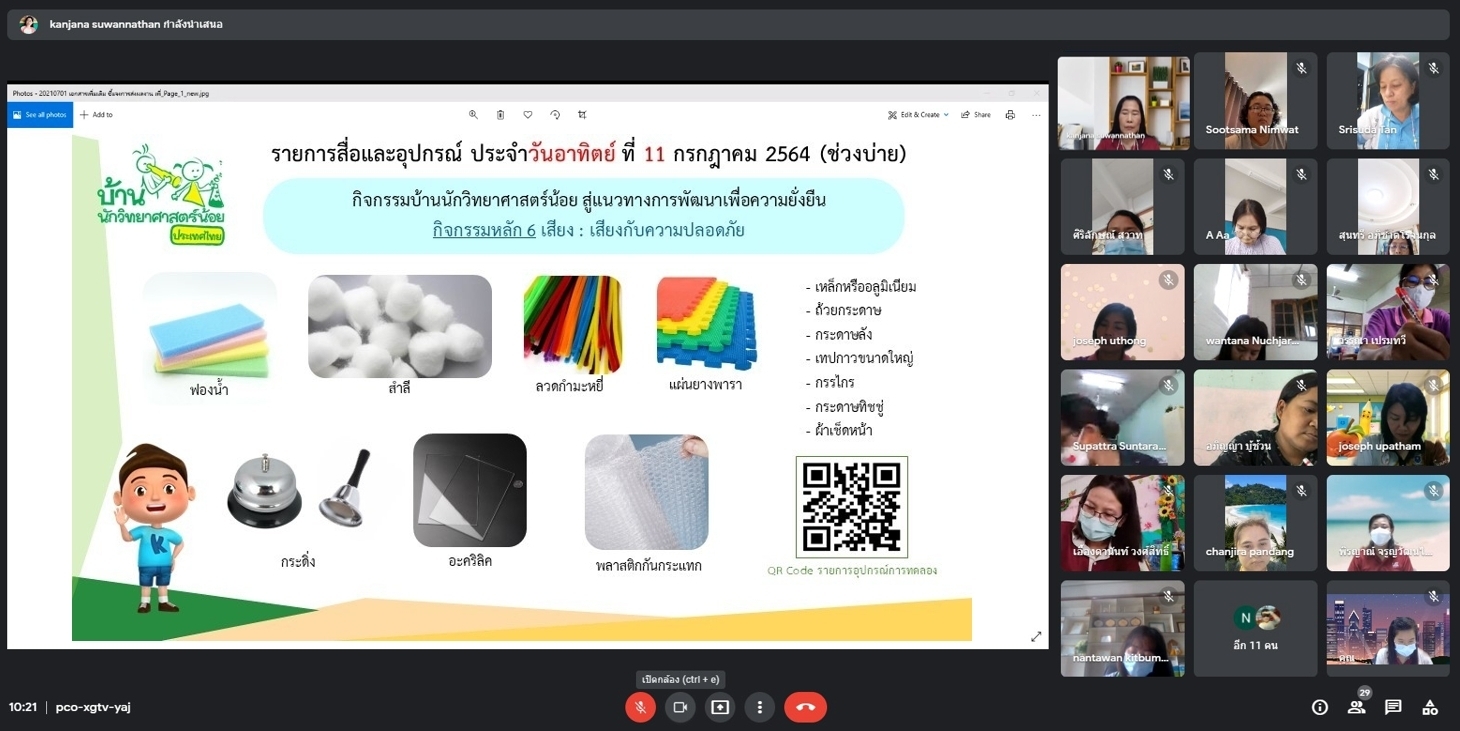Click zoom magnifier icon in Photos toolbar
The width and height of the screenshot is (1460, 731).
click(474, 115)
